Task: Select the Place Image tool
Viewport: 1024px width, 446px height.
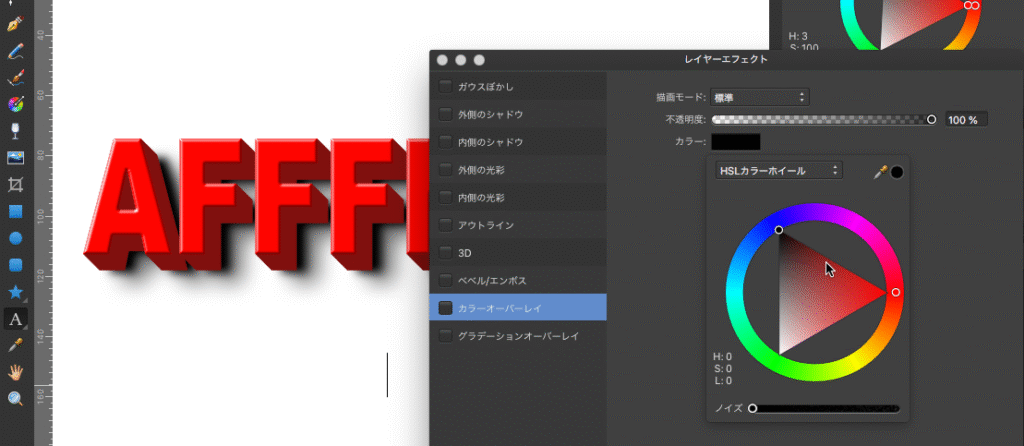Action: click(x=16, y=158)
